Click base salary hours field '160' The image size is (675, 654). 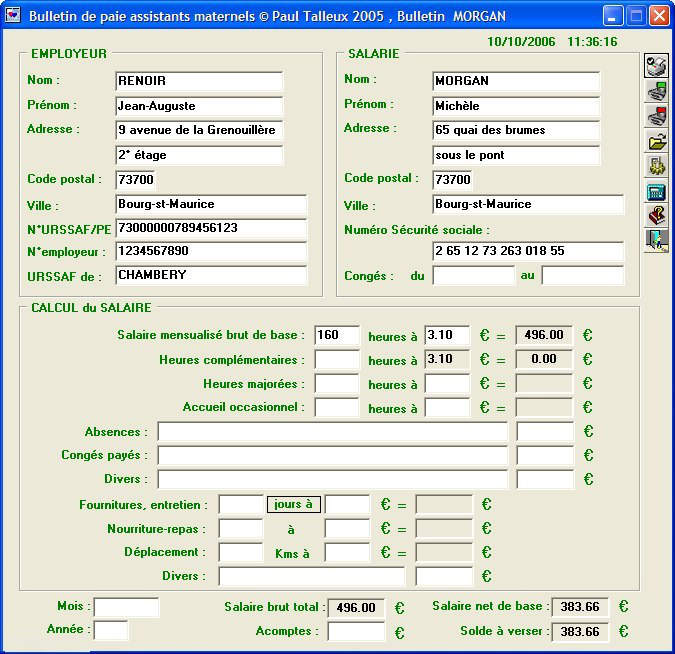coord(337,335)
